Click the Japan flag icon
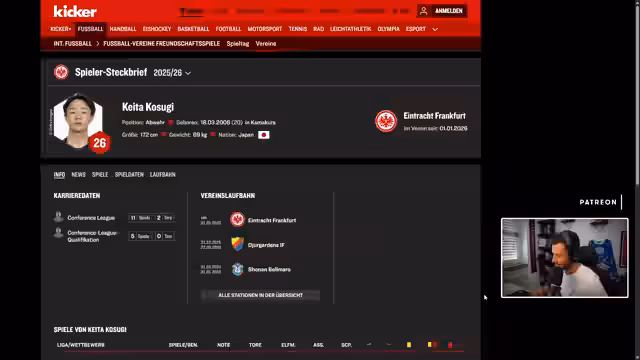Viewport: 640px width, 360px height. [x=264, y=135]
